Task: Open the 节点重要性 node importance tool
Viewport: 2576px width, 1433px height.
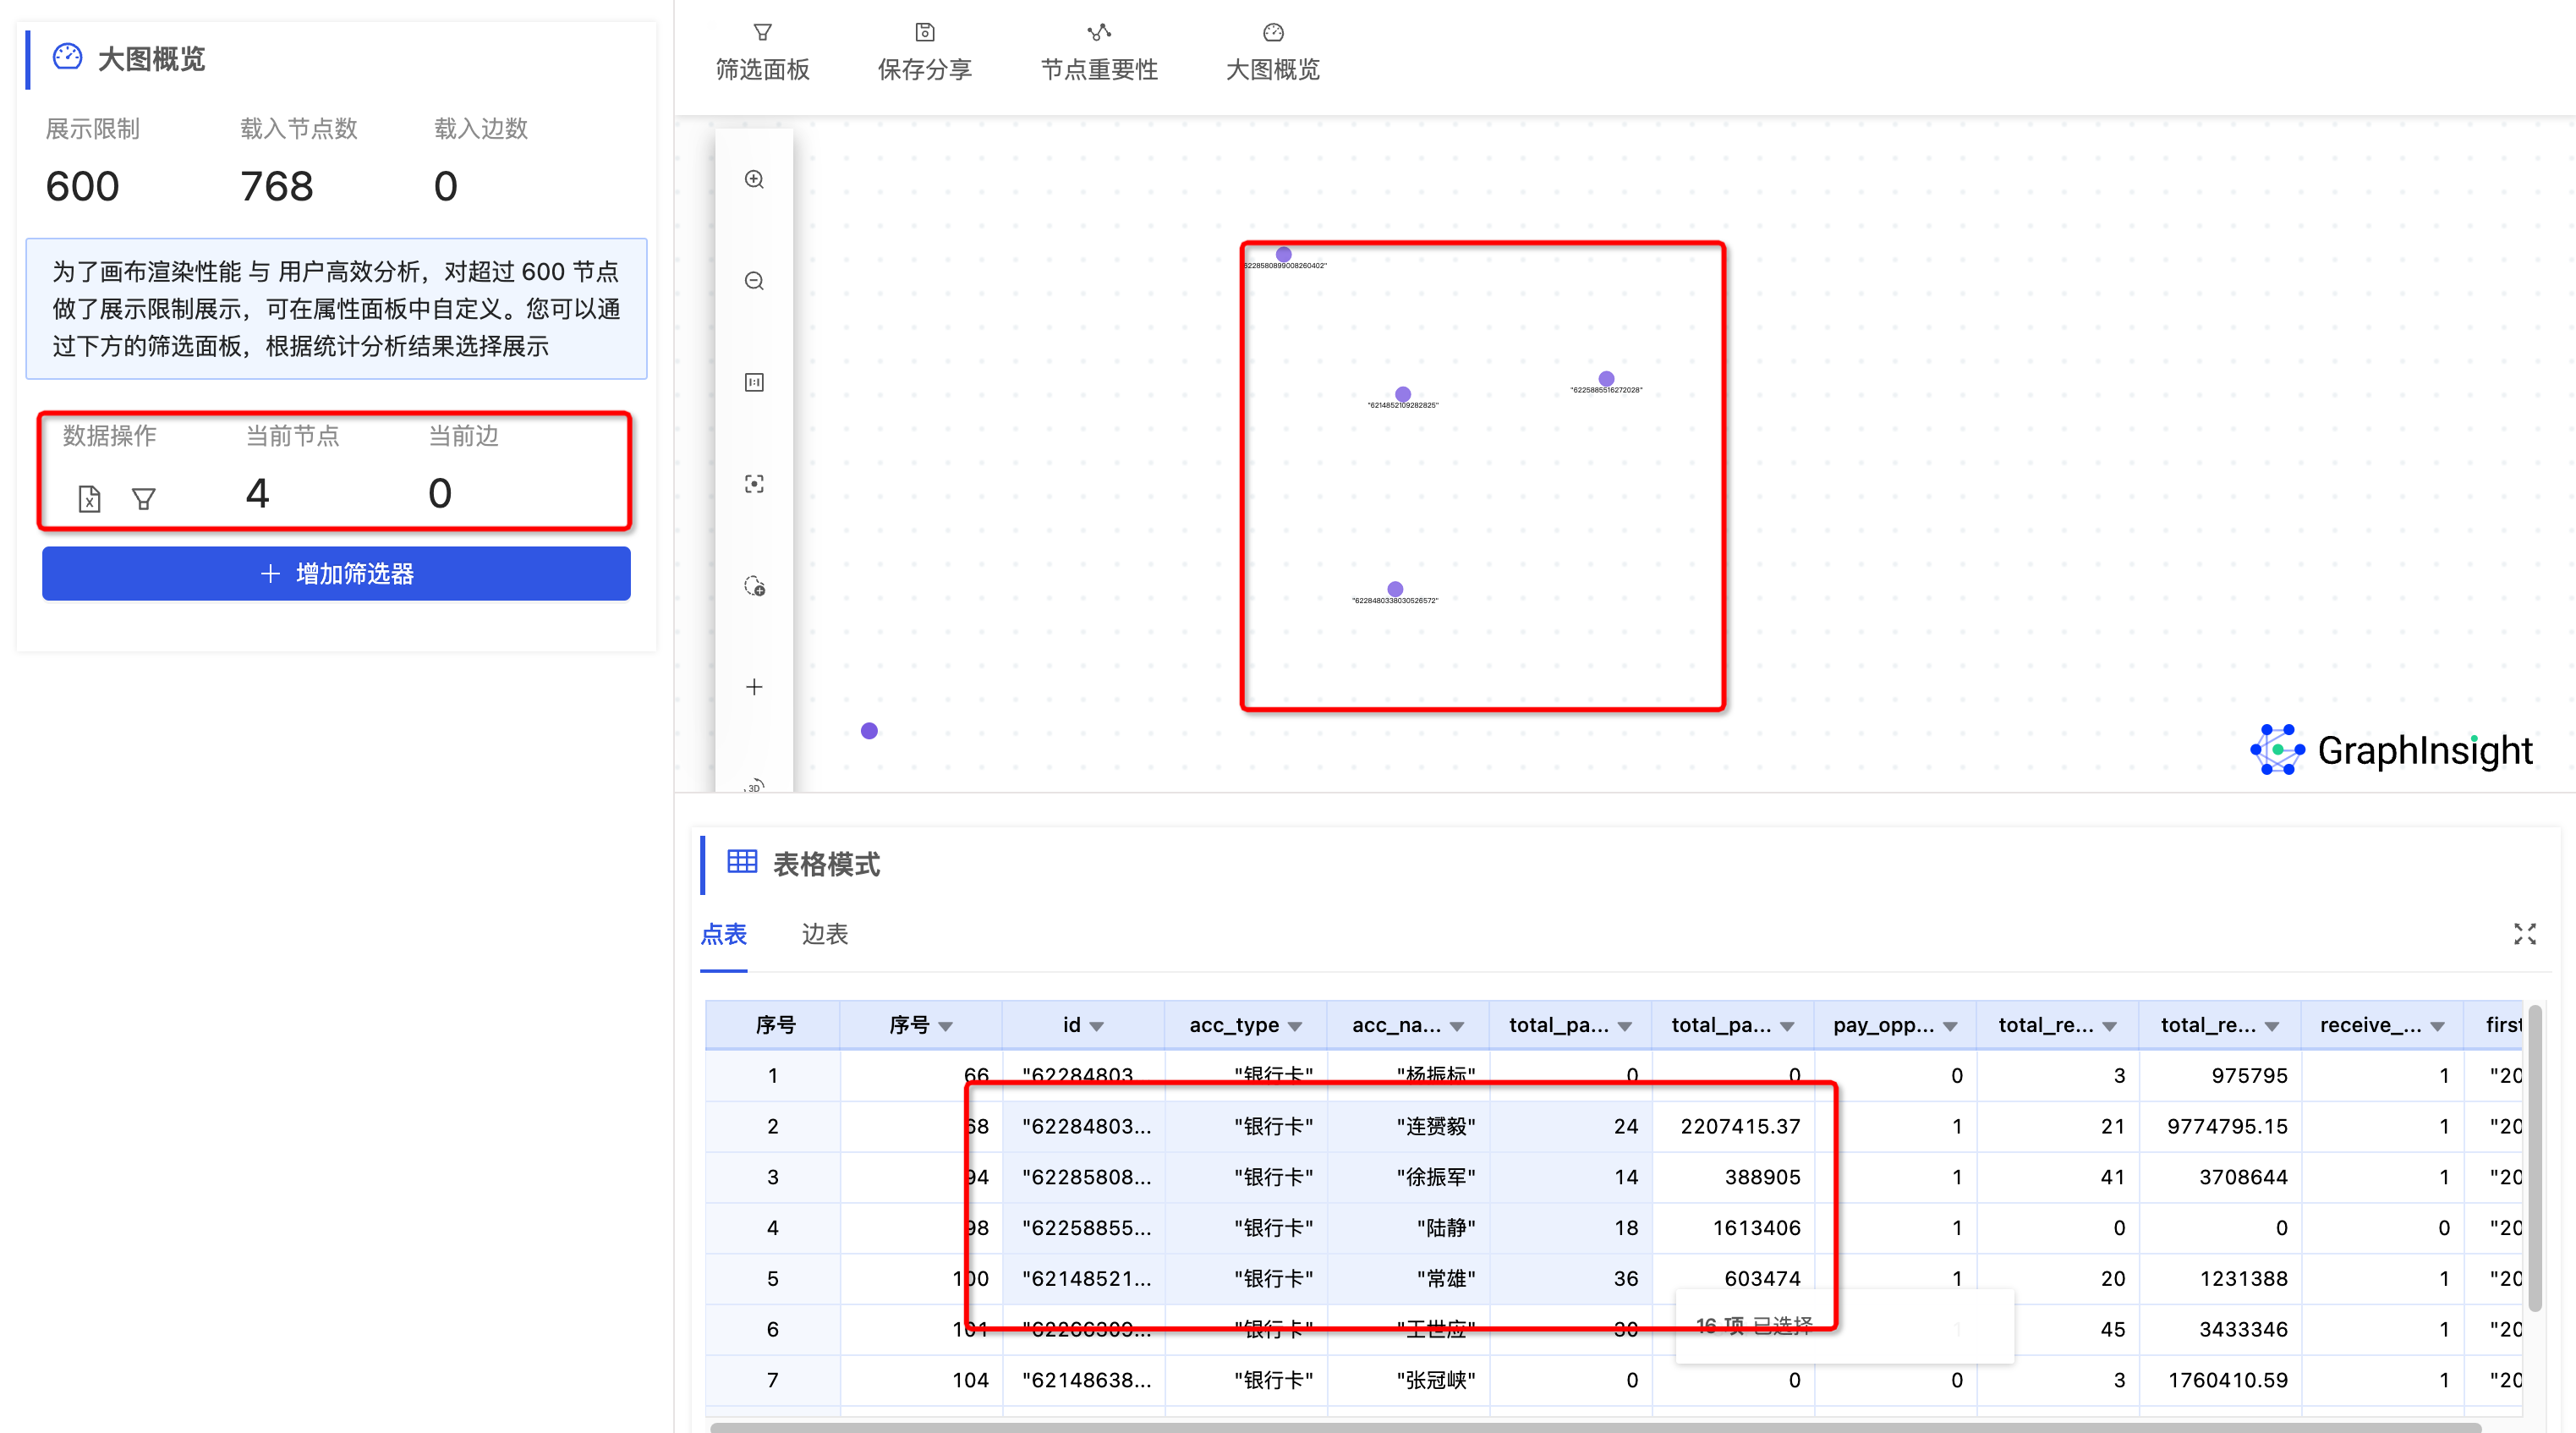Action: [1099, 52]
